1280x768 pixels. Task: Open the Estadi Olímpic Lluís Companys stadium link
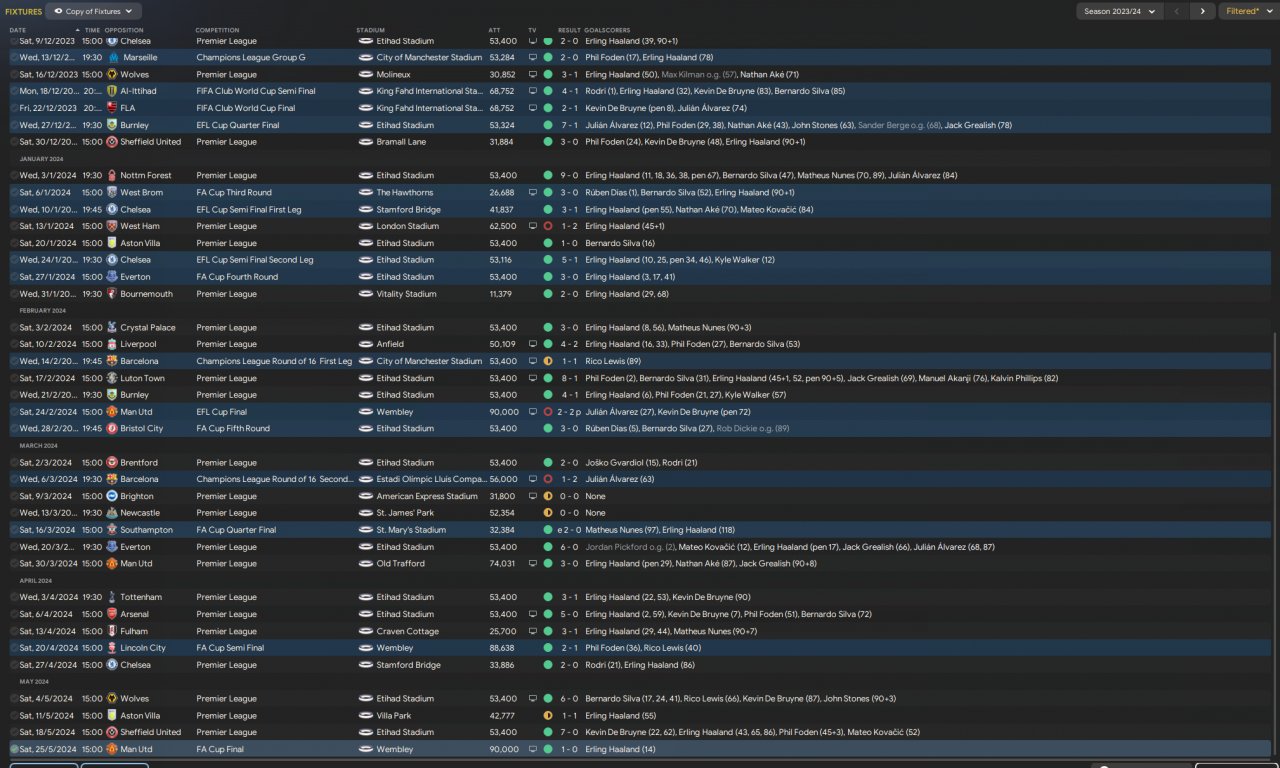click(x=431, y=479)
